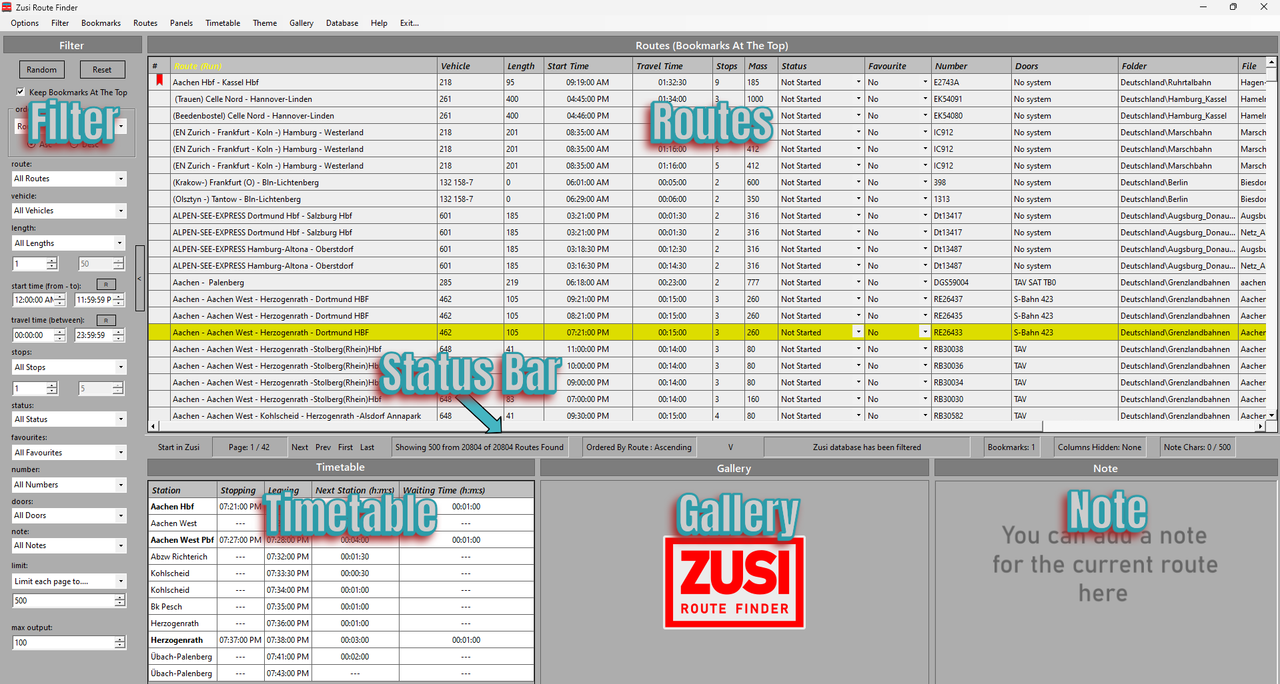This screenshot has height=684, width=1280.
Task: Click the Folder column header
Action: (x=1177, y=66)
